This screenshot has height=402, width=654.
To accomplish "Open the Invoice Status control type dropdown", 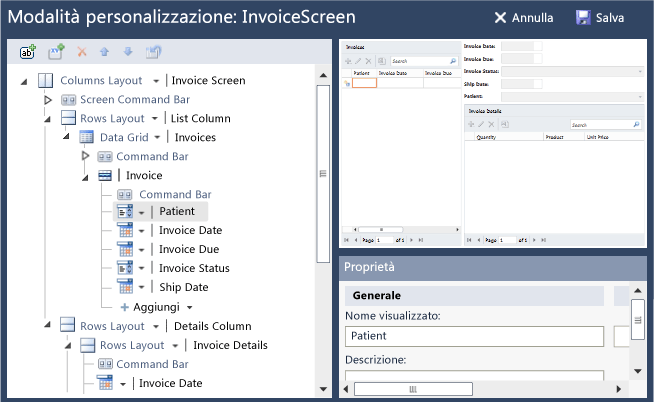I will (141, 269).
